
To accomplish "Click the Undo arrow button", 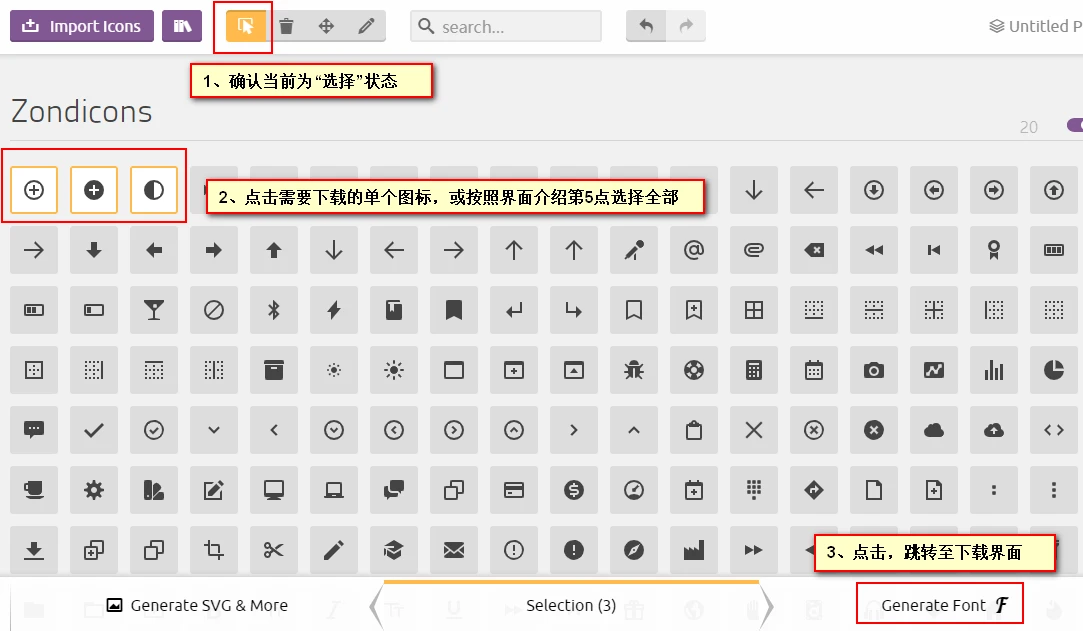I will pos(646,26).
